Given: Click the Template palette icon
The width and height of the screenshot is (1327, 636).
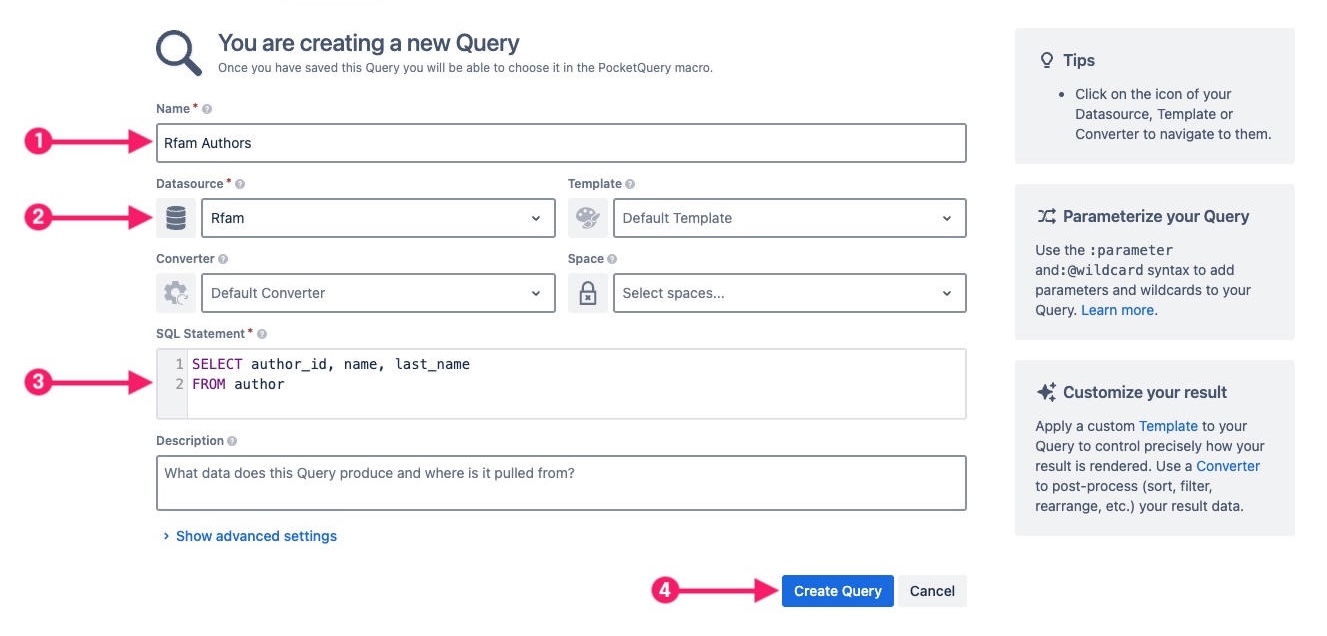Looking at the screenshot, I should (588, 217).
